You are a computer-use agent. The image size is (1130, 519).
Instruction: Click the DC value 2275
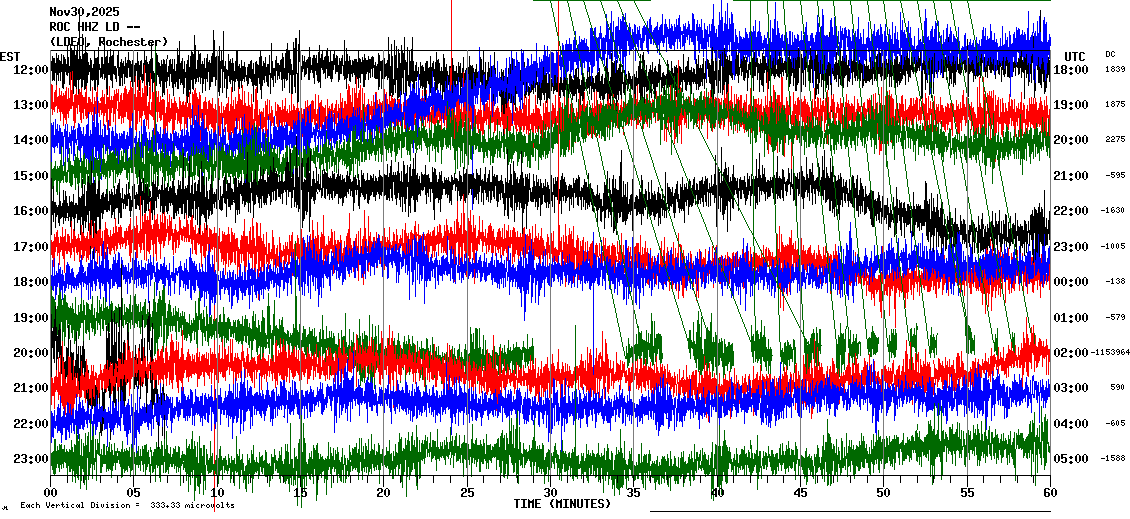point(1115,140)
